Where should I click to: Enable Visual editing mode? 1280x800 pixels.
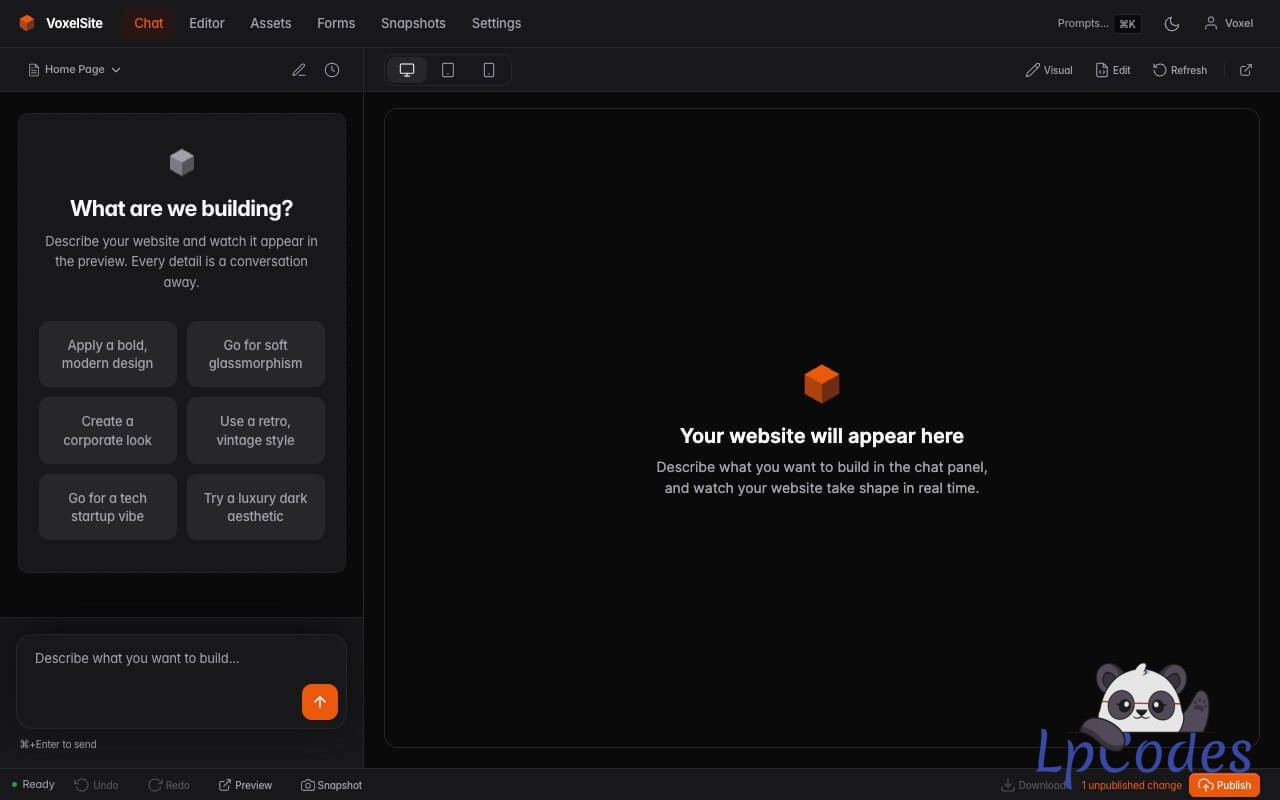pos(1049,70)
